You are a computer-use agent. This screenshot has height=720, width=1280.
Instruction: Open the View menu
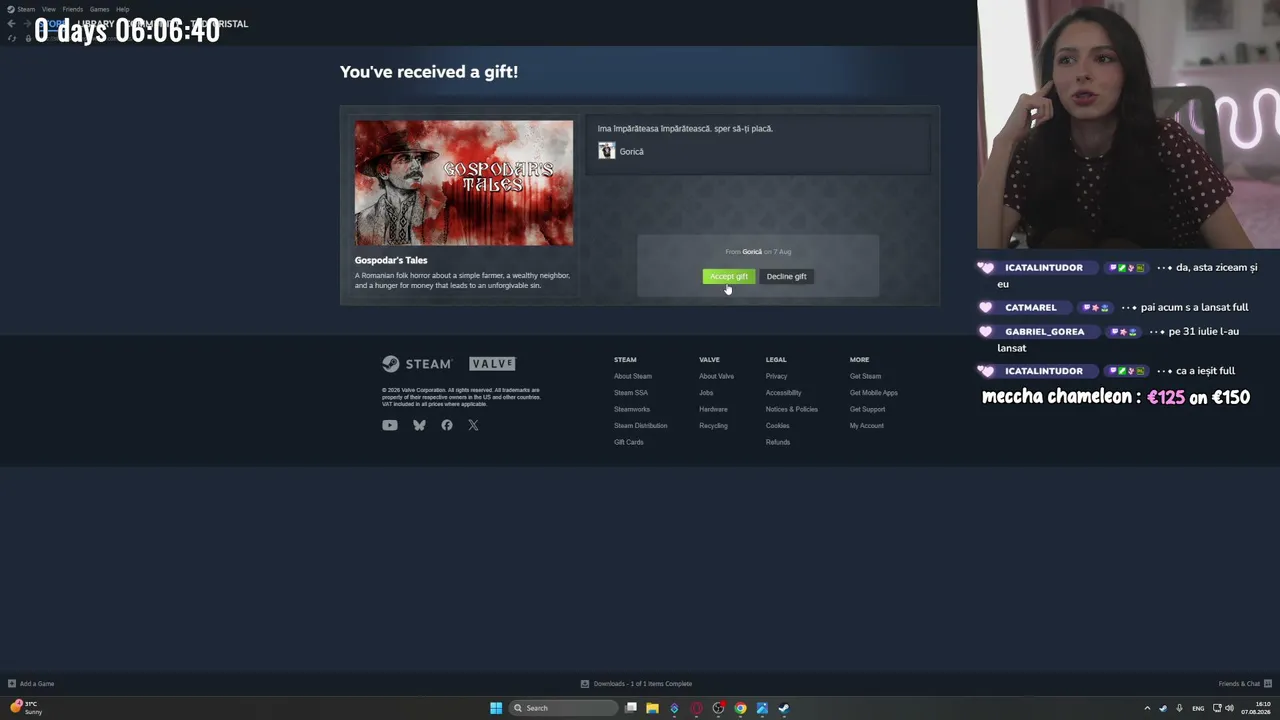(x=48, y=9)
